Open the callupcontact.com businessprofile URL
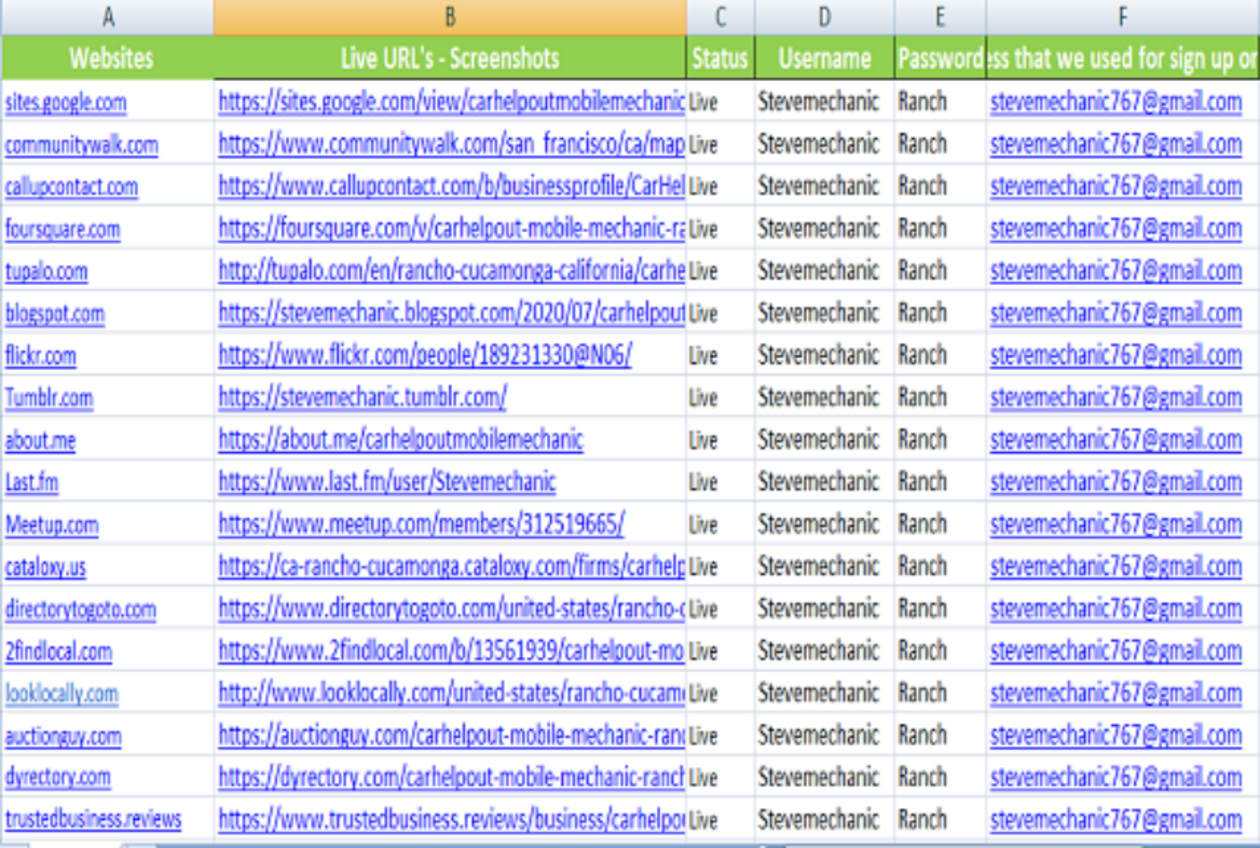1260x848 pixels. pyautogui.click(x=452, y=187)
